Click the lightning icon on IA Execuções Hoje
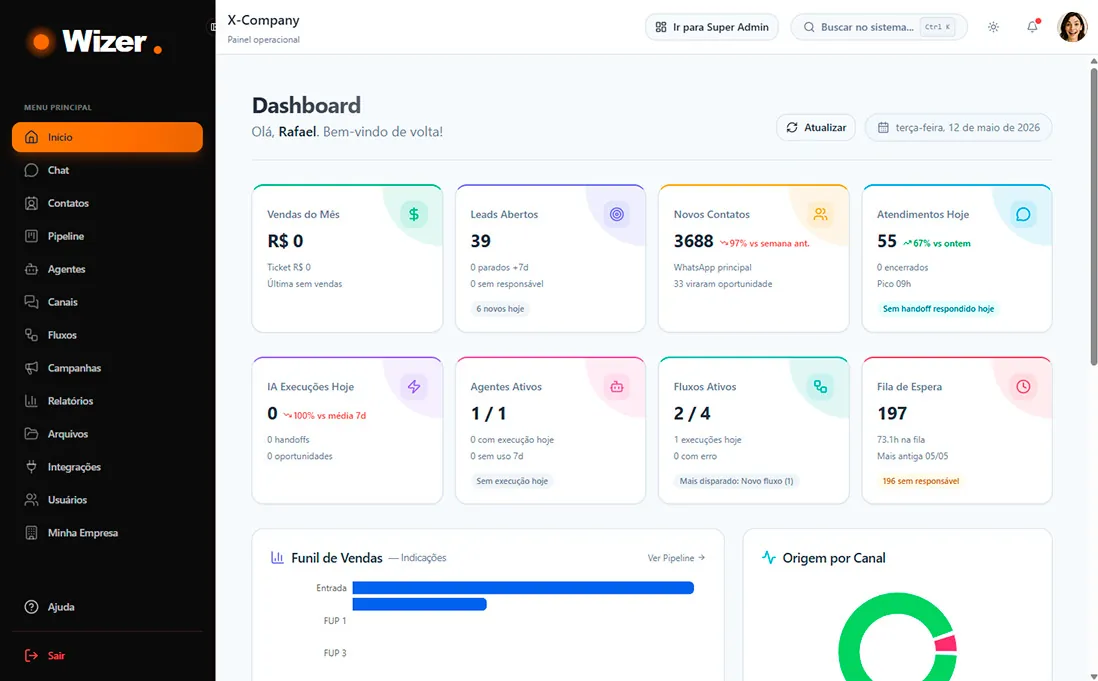This screenshot has width=1098, height=681. pos(414,386)
